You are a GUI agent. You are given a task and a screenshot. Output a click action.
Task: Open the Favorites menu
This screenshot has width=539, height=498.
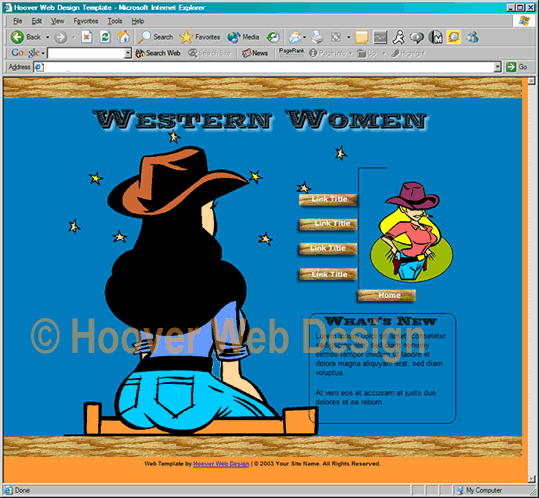(x=86, y=21)
